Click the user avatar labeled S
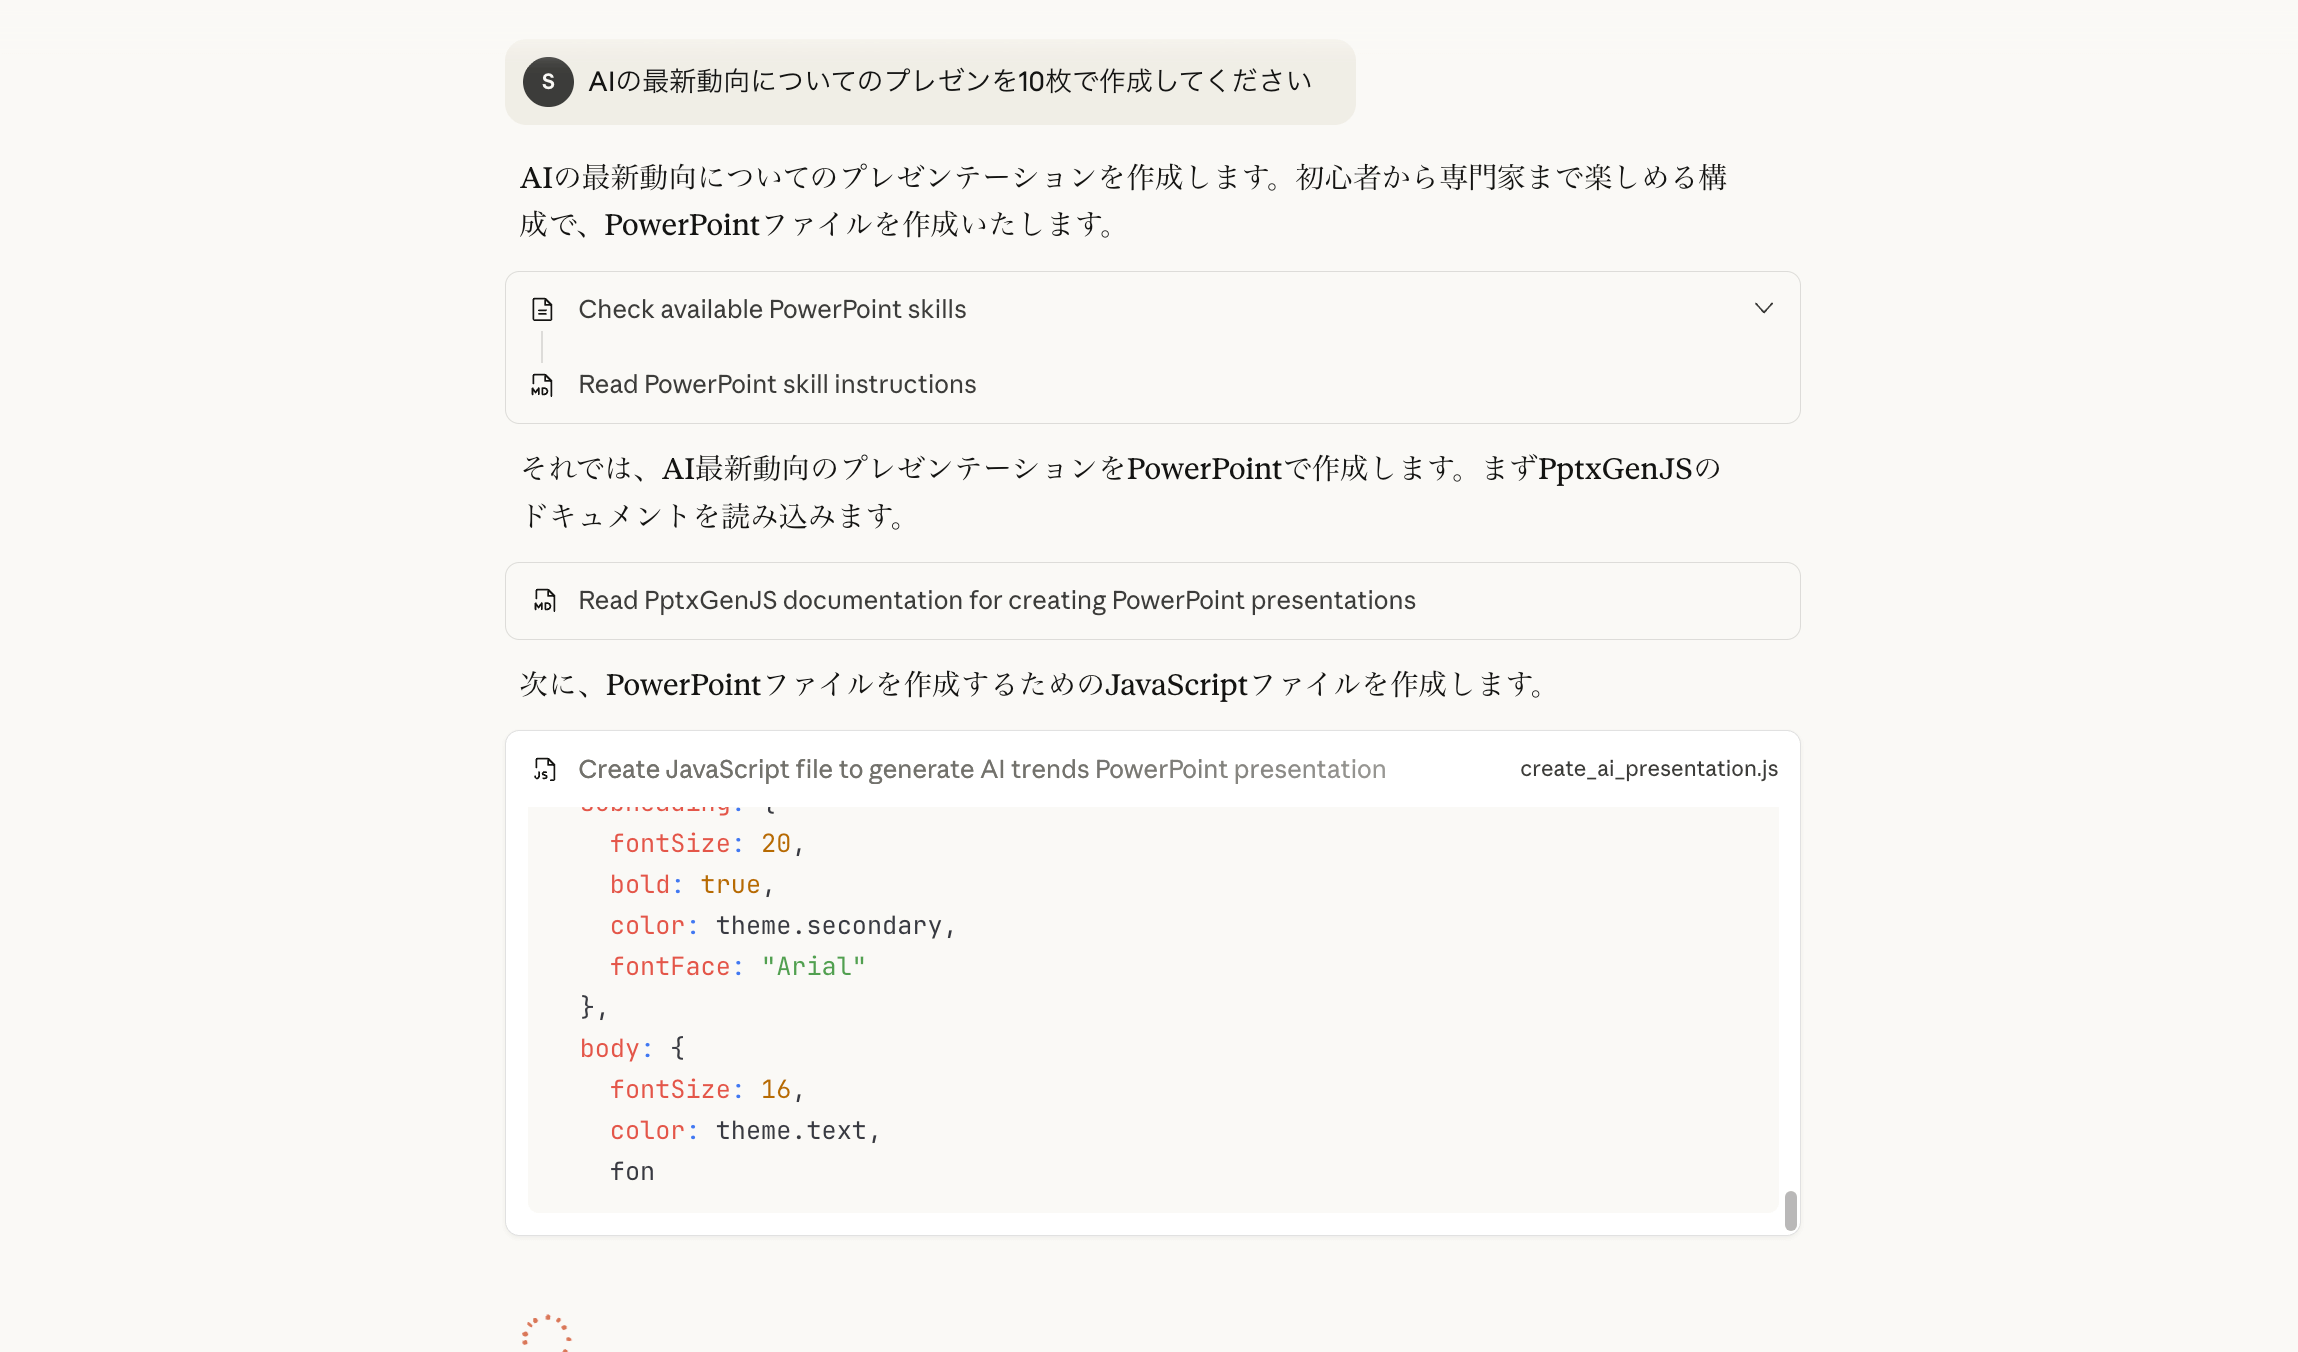This screenshot has height=1352, width=2298. click(548, 82)
